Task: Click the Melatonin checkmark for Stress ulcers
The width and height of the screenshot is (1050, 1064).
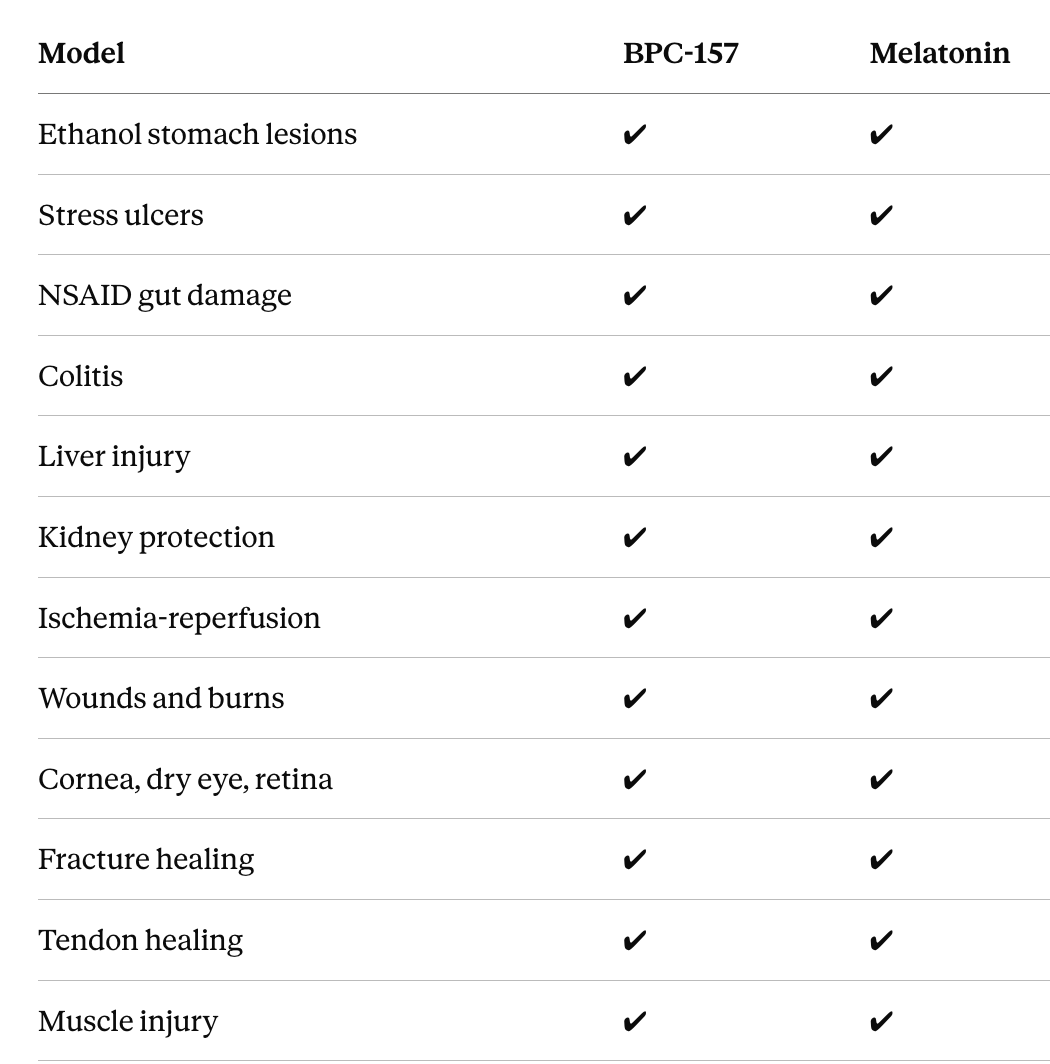Action: 881,215
